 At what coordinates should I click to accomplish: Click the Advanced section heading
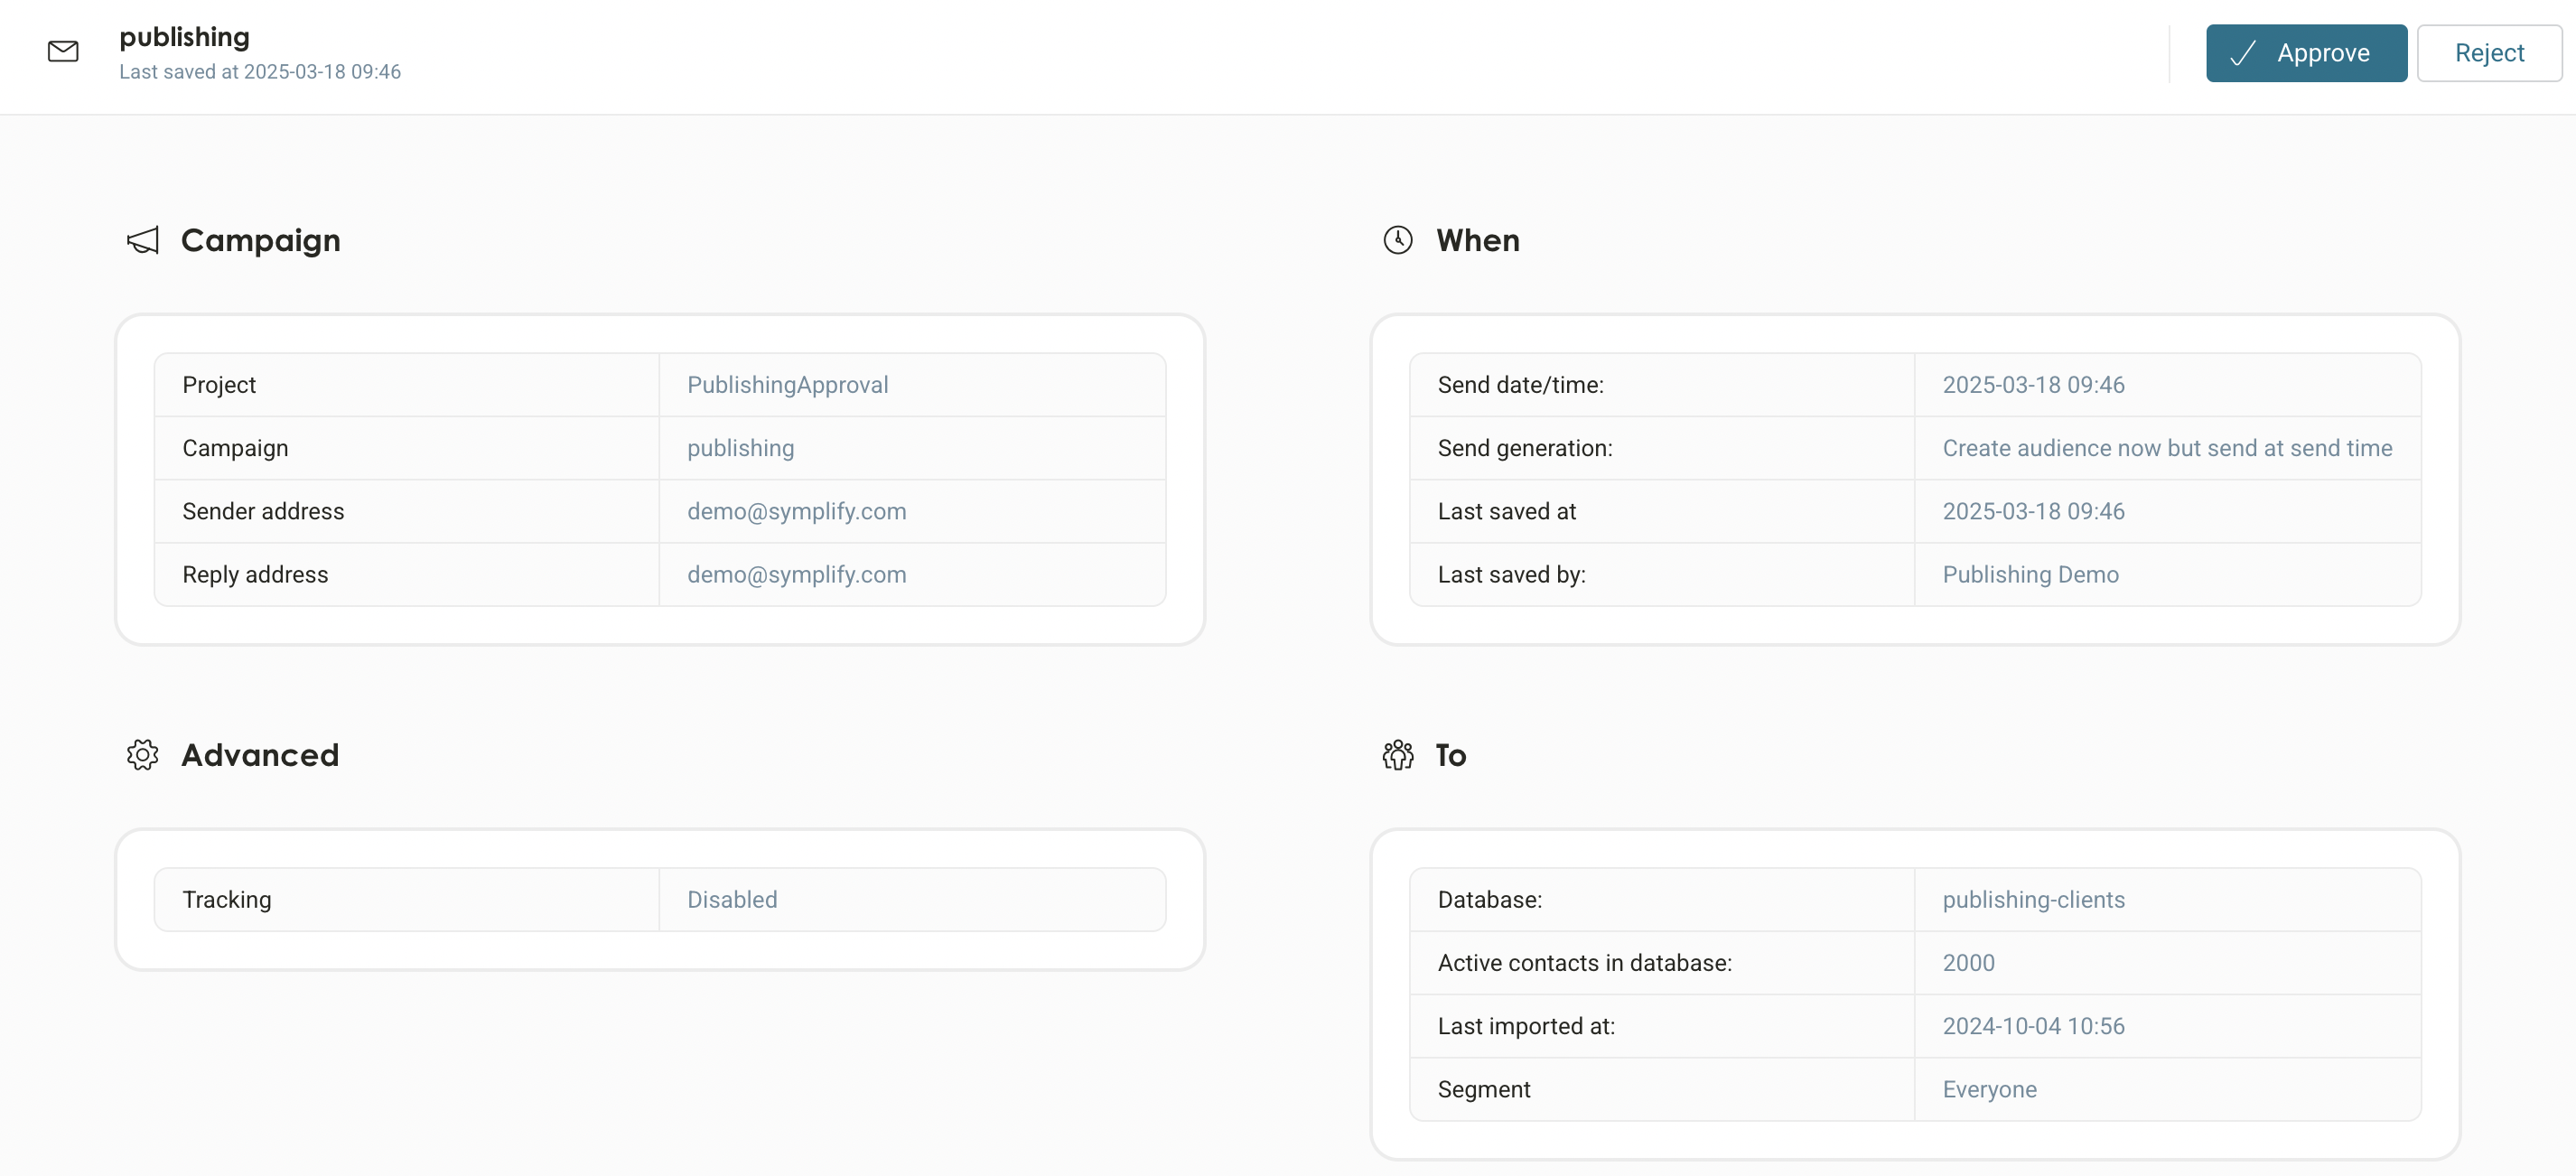click(x=260, y=755)
